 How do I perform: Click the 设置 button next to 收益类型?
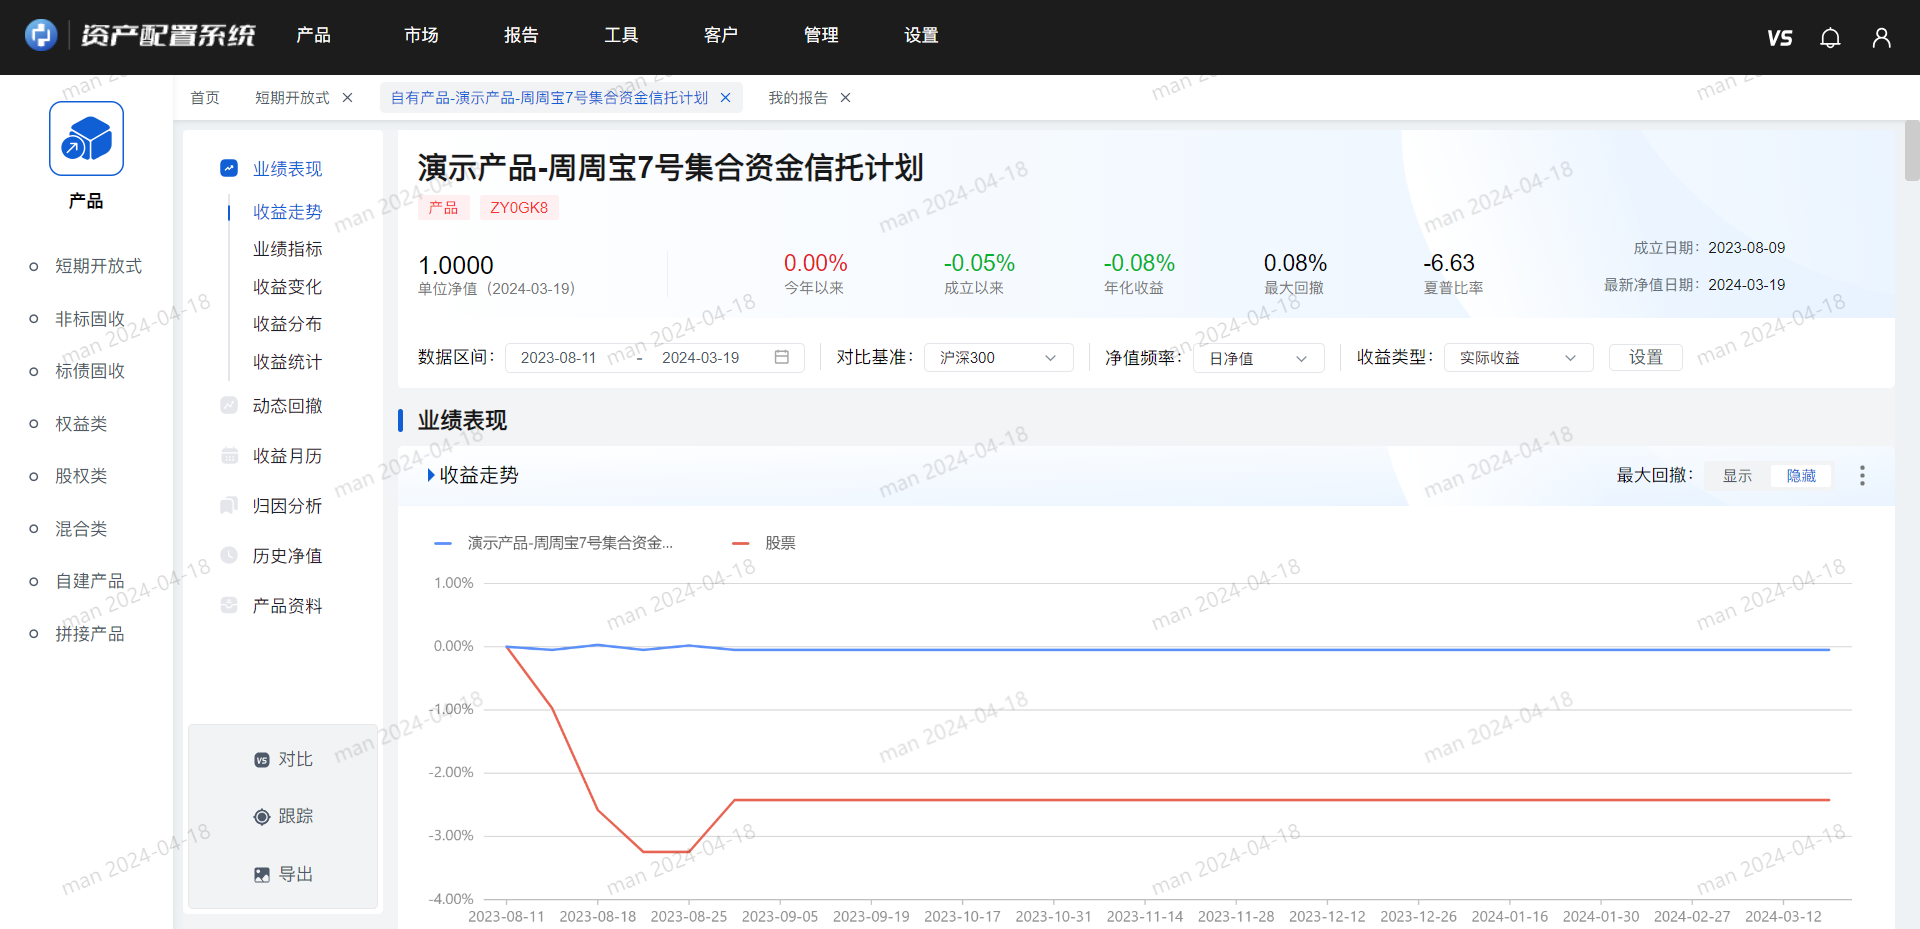(x=1645, y=357)
